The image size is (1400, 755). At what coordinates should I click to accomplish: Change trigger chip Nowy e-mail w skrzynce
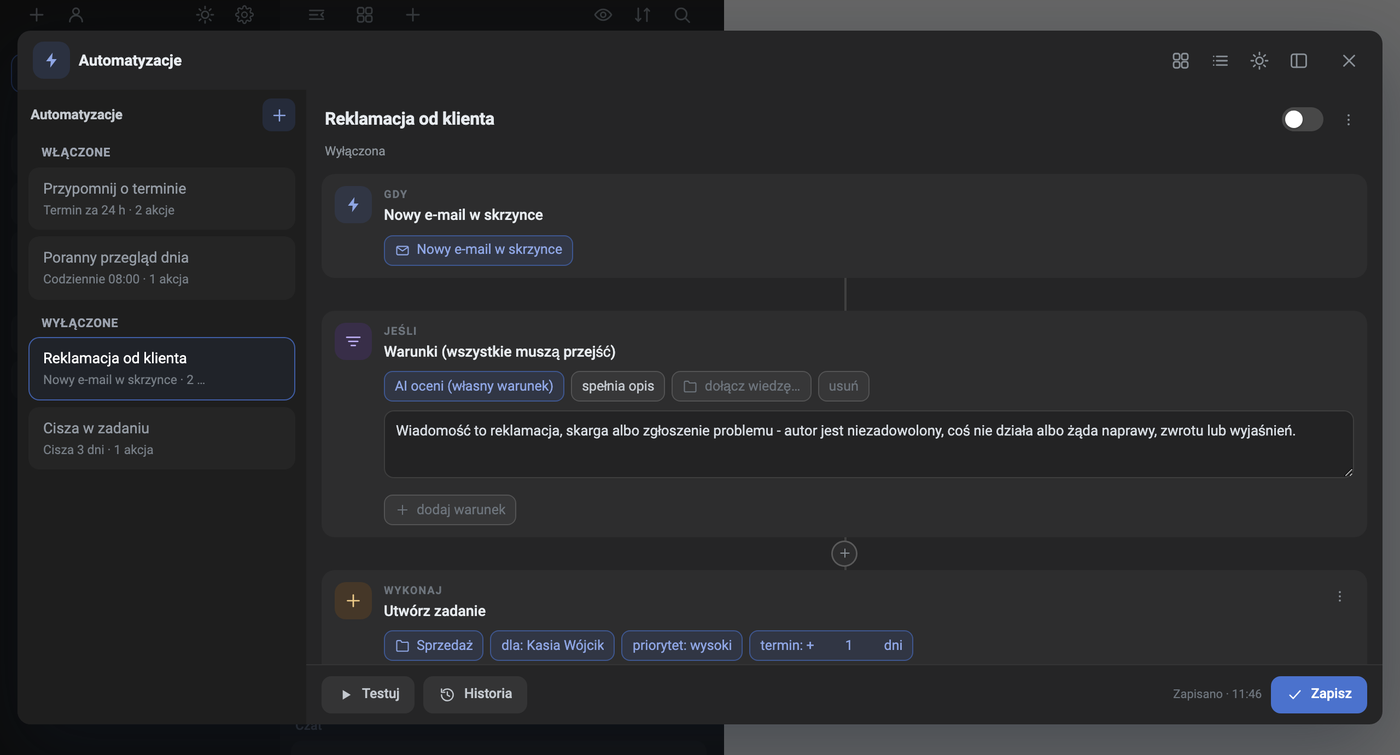[x=478, y=250]
